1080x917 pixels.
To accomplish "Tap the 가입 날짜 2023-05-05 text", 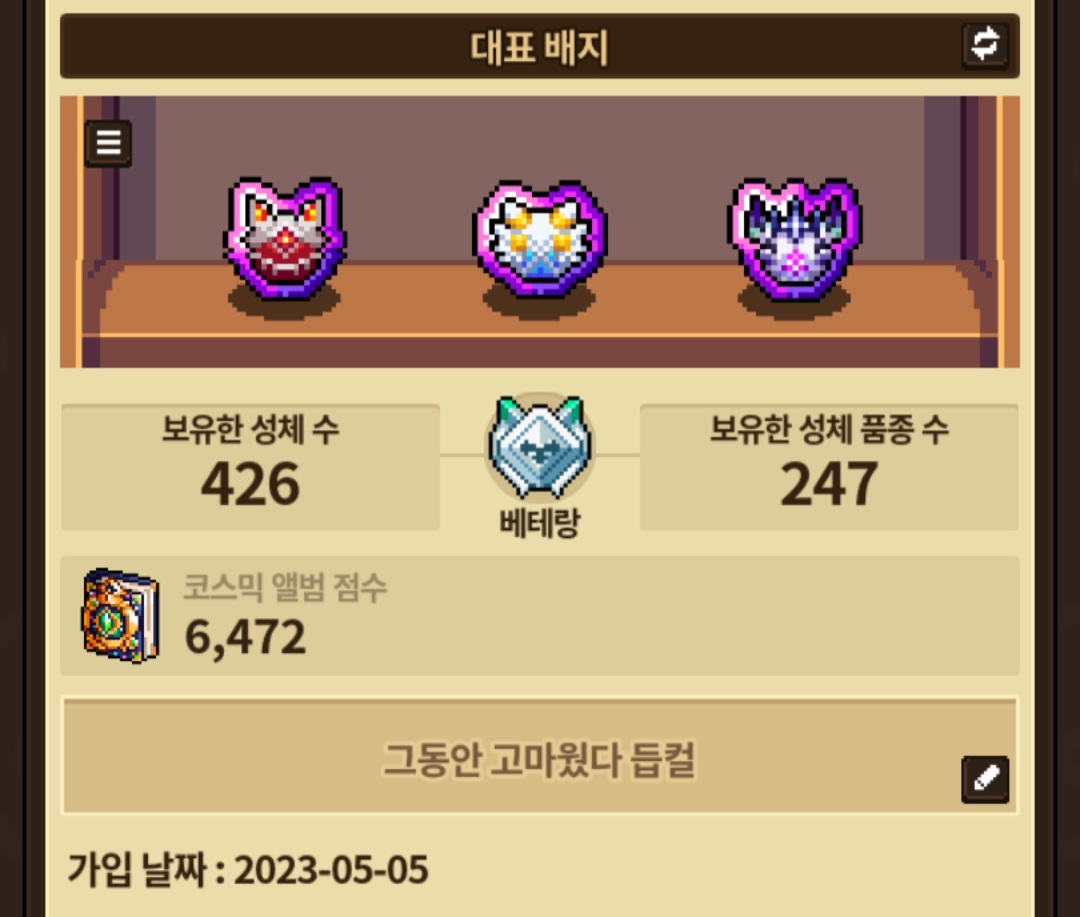I will click(x=248, y=869).
